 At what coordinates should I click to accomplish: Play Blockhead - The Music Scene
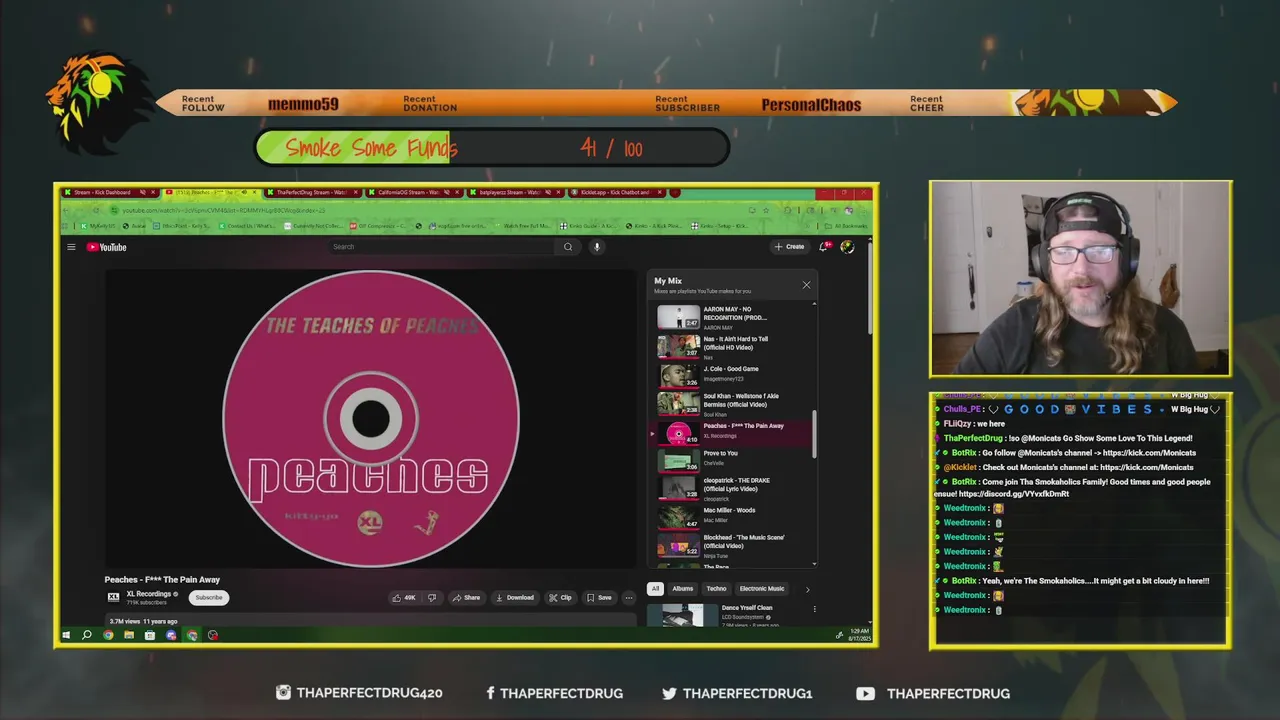point(730,545)
